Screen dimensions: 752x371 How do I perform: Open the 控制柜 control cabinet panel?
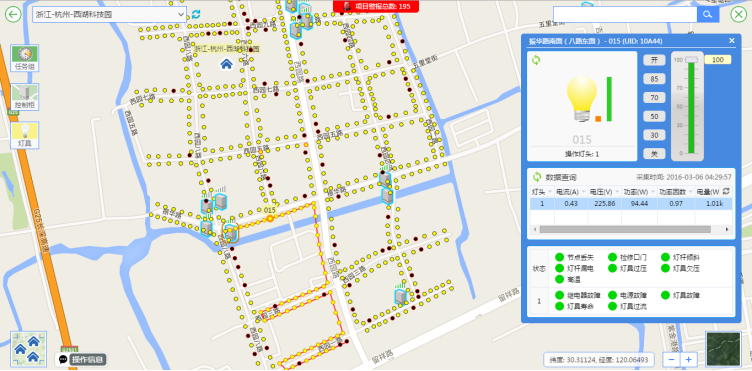(x=24, y=97)
